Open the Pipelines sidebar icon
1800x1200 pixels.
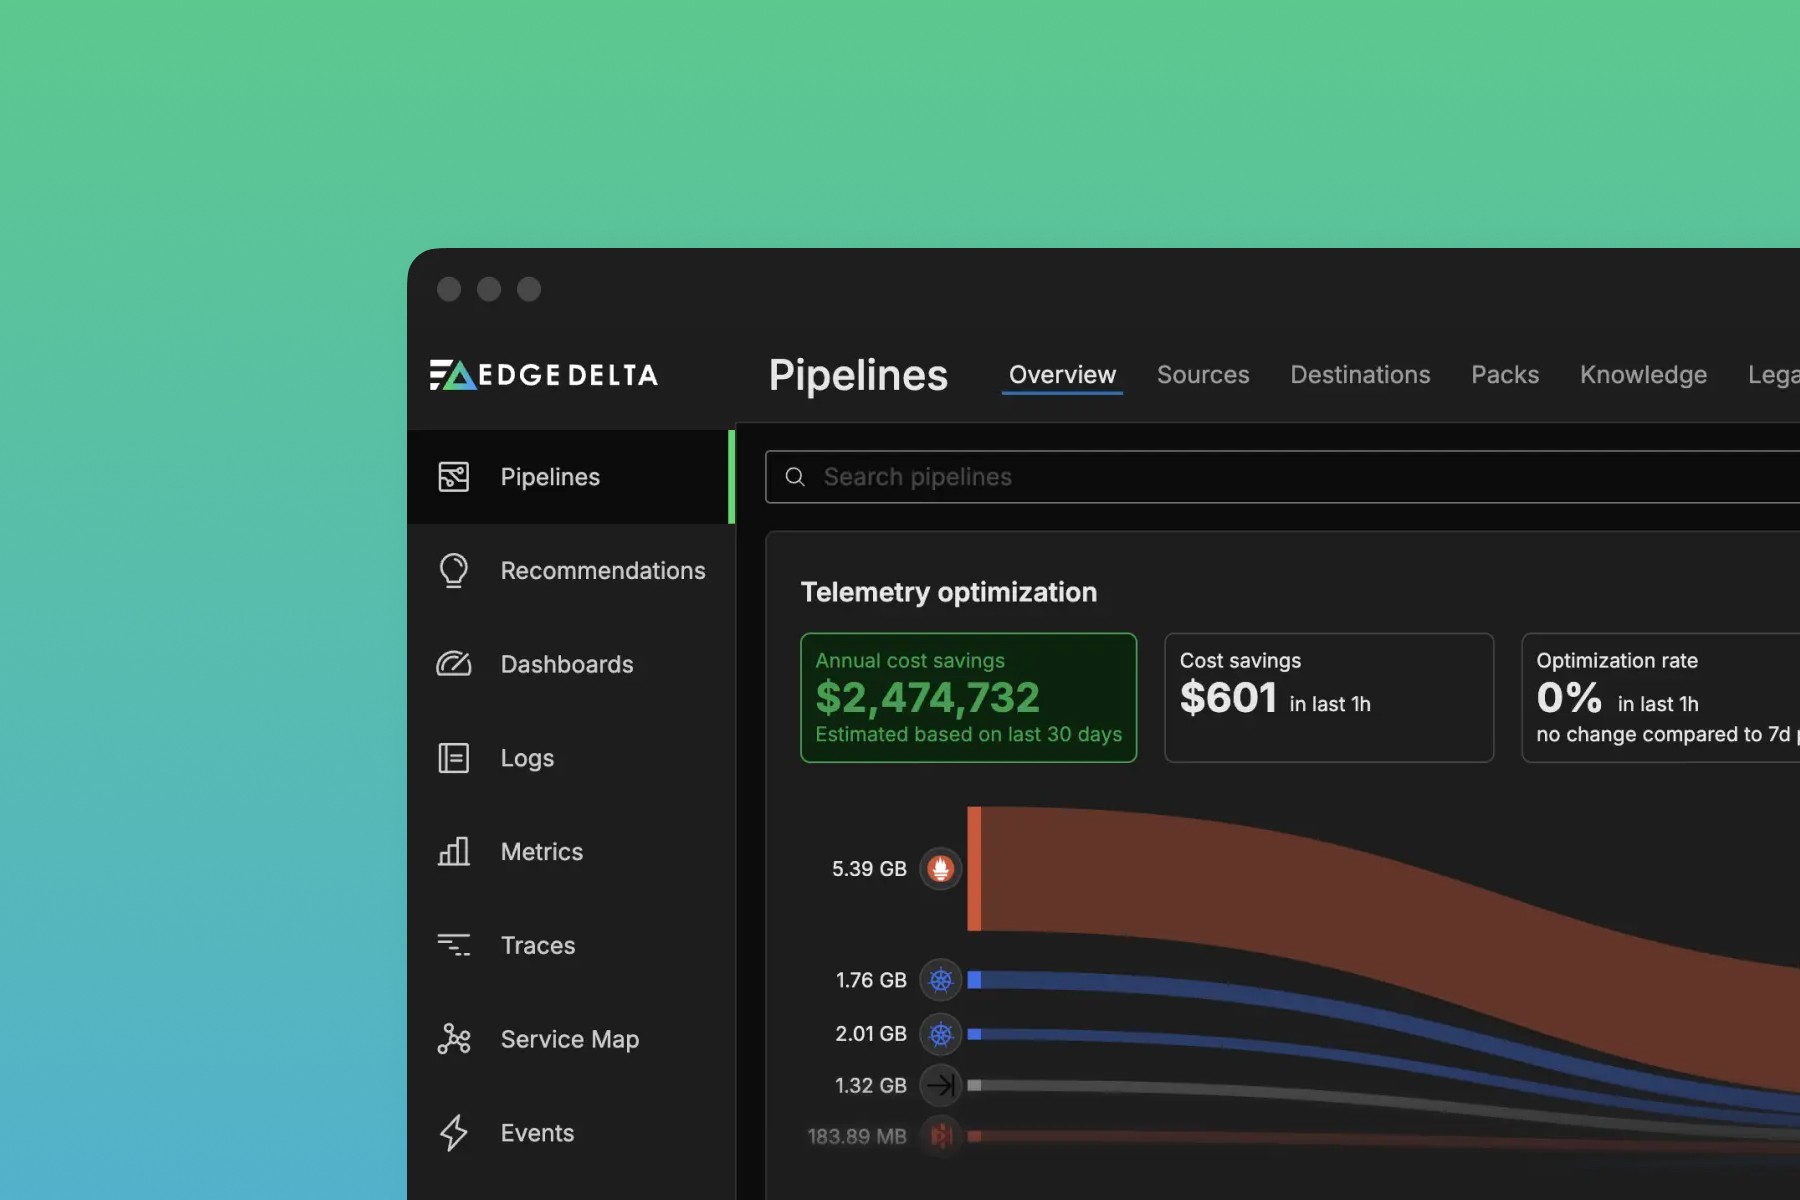coord(453,477)
